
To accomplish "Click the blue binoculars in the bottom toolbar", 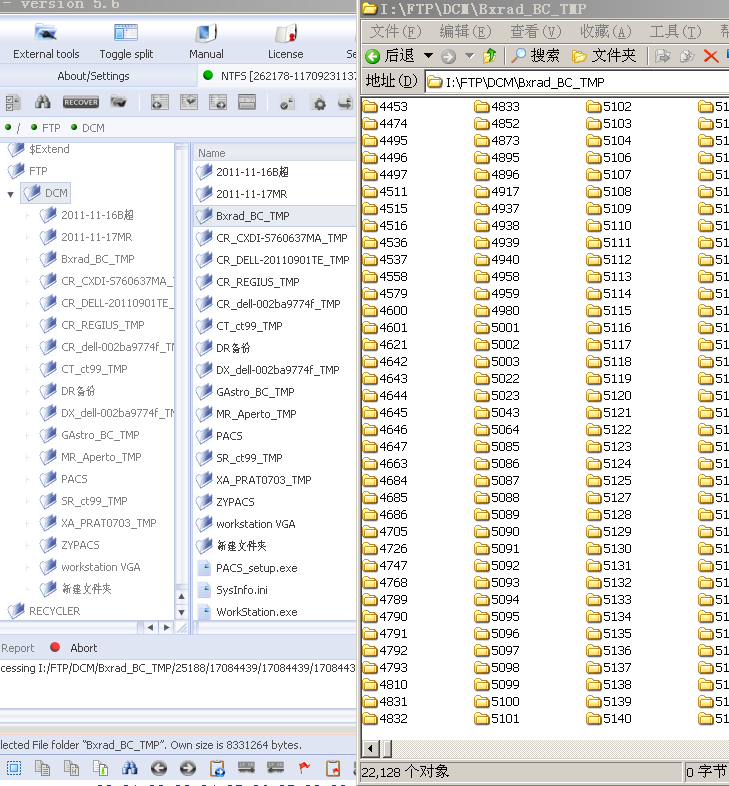I will [130, 768].
